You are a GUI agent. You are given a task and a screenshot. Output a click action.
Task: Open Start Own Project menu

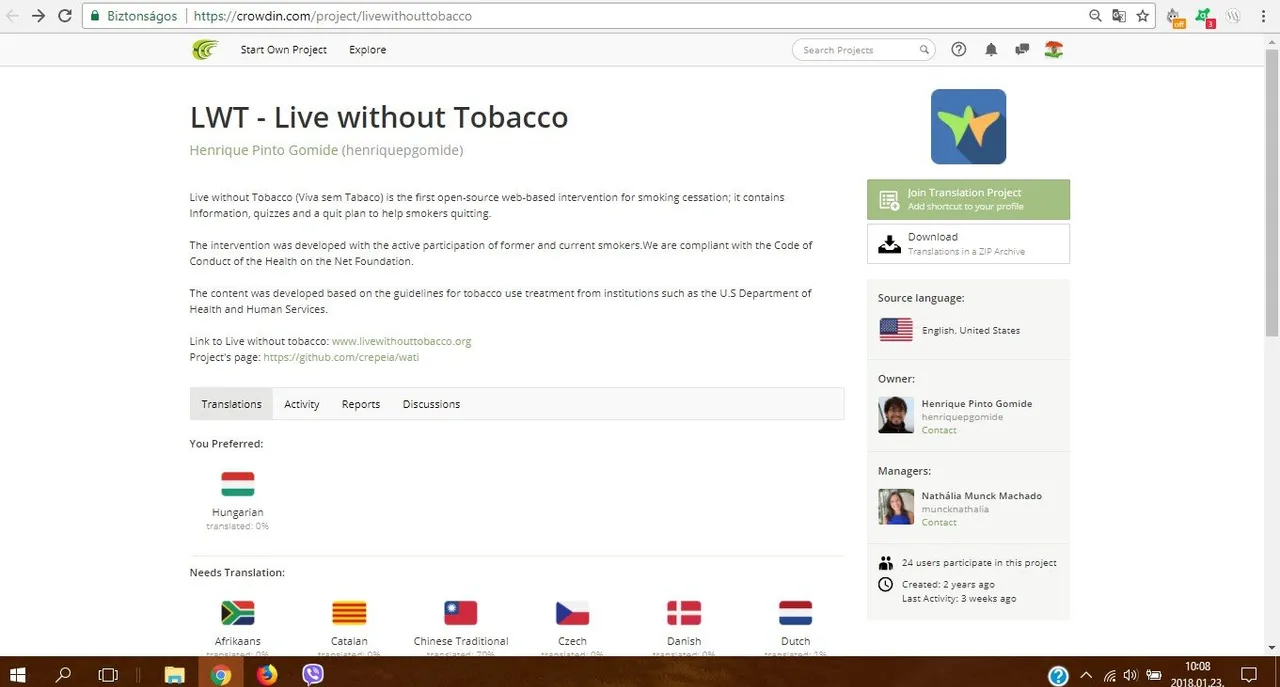[x=284, y=50]
